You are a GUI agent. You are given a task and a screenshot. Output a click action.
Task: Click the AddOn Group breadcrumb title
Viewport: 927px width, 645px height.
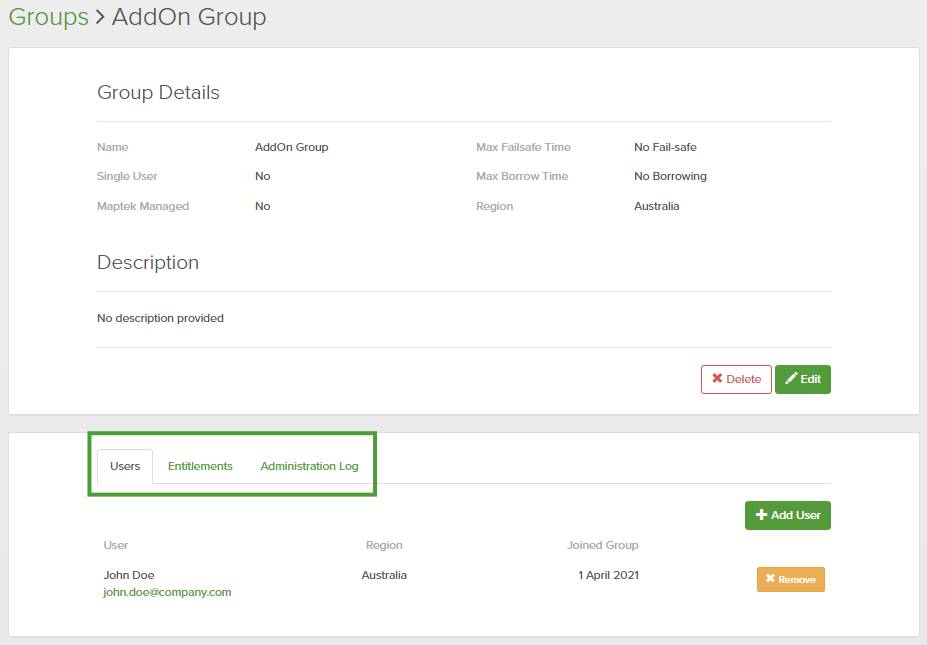click(x=189, y=17)
